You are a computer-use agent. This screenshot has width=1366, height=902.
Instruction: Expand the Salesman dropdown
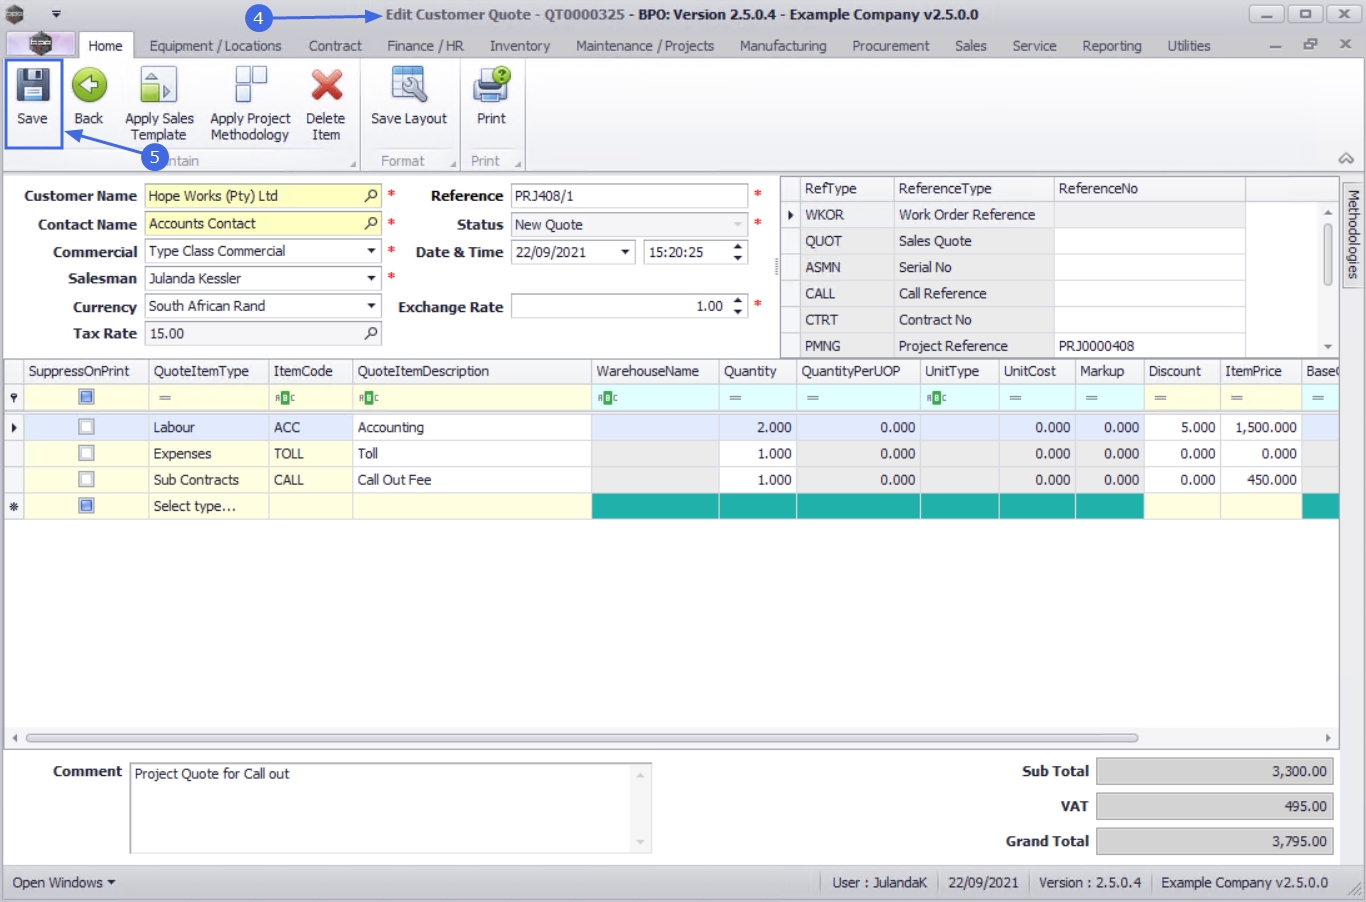coord(371,278)
